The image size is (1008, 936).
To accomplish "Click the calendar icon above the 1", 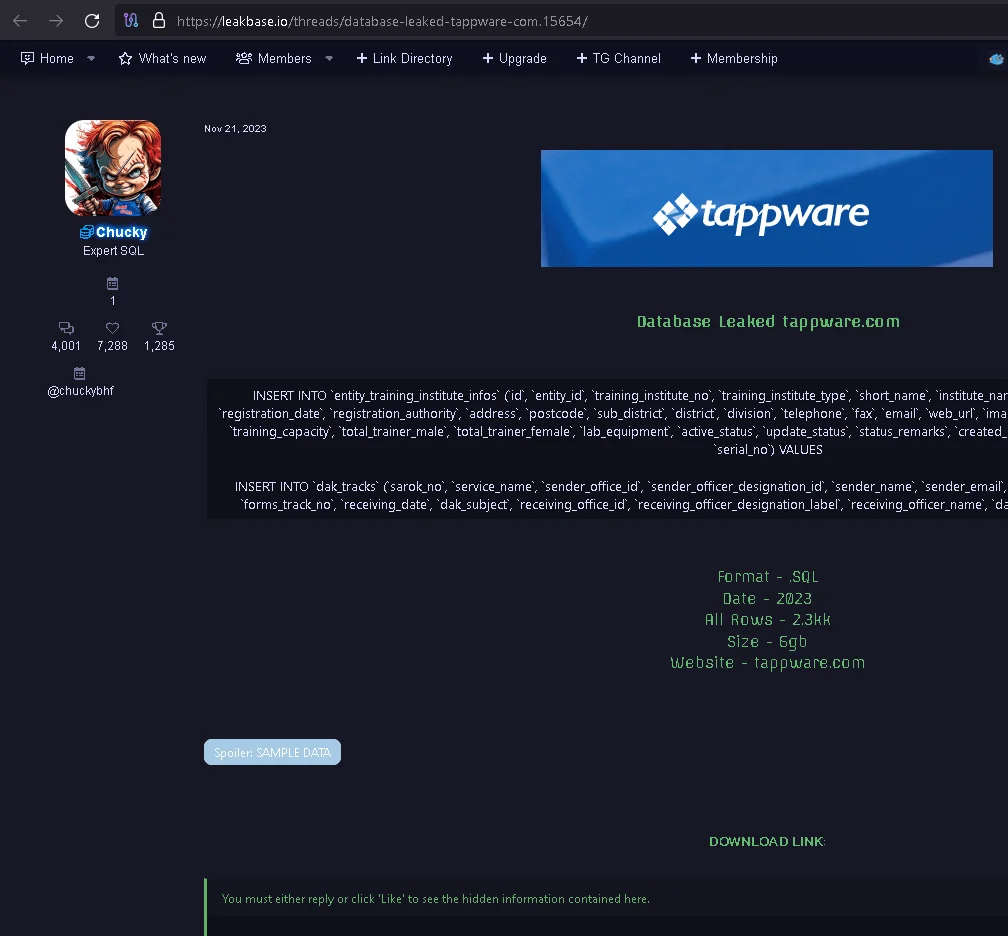I will [x=112, y=284].
